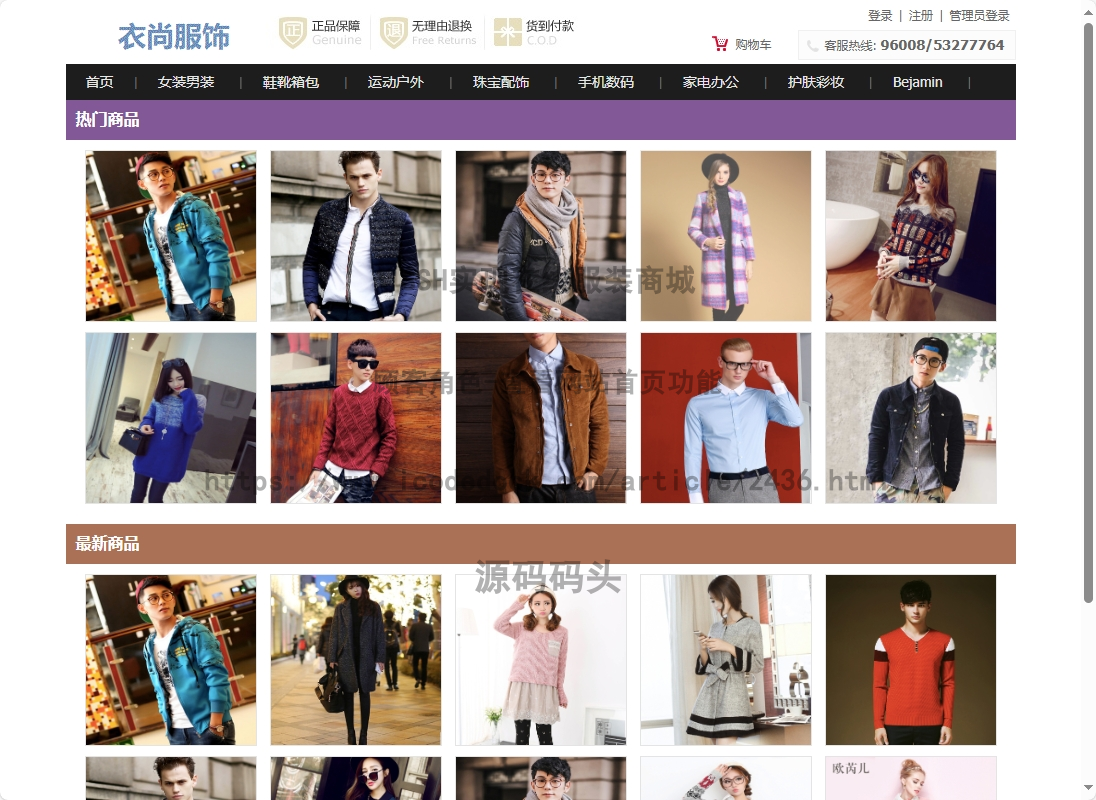The width and height of the screenshot is (1096, 800).
Task: Click the 登录 link
Action: [880, 15]
